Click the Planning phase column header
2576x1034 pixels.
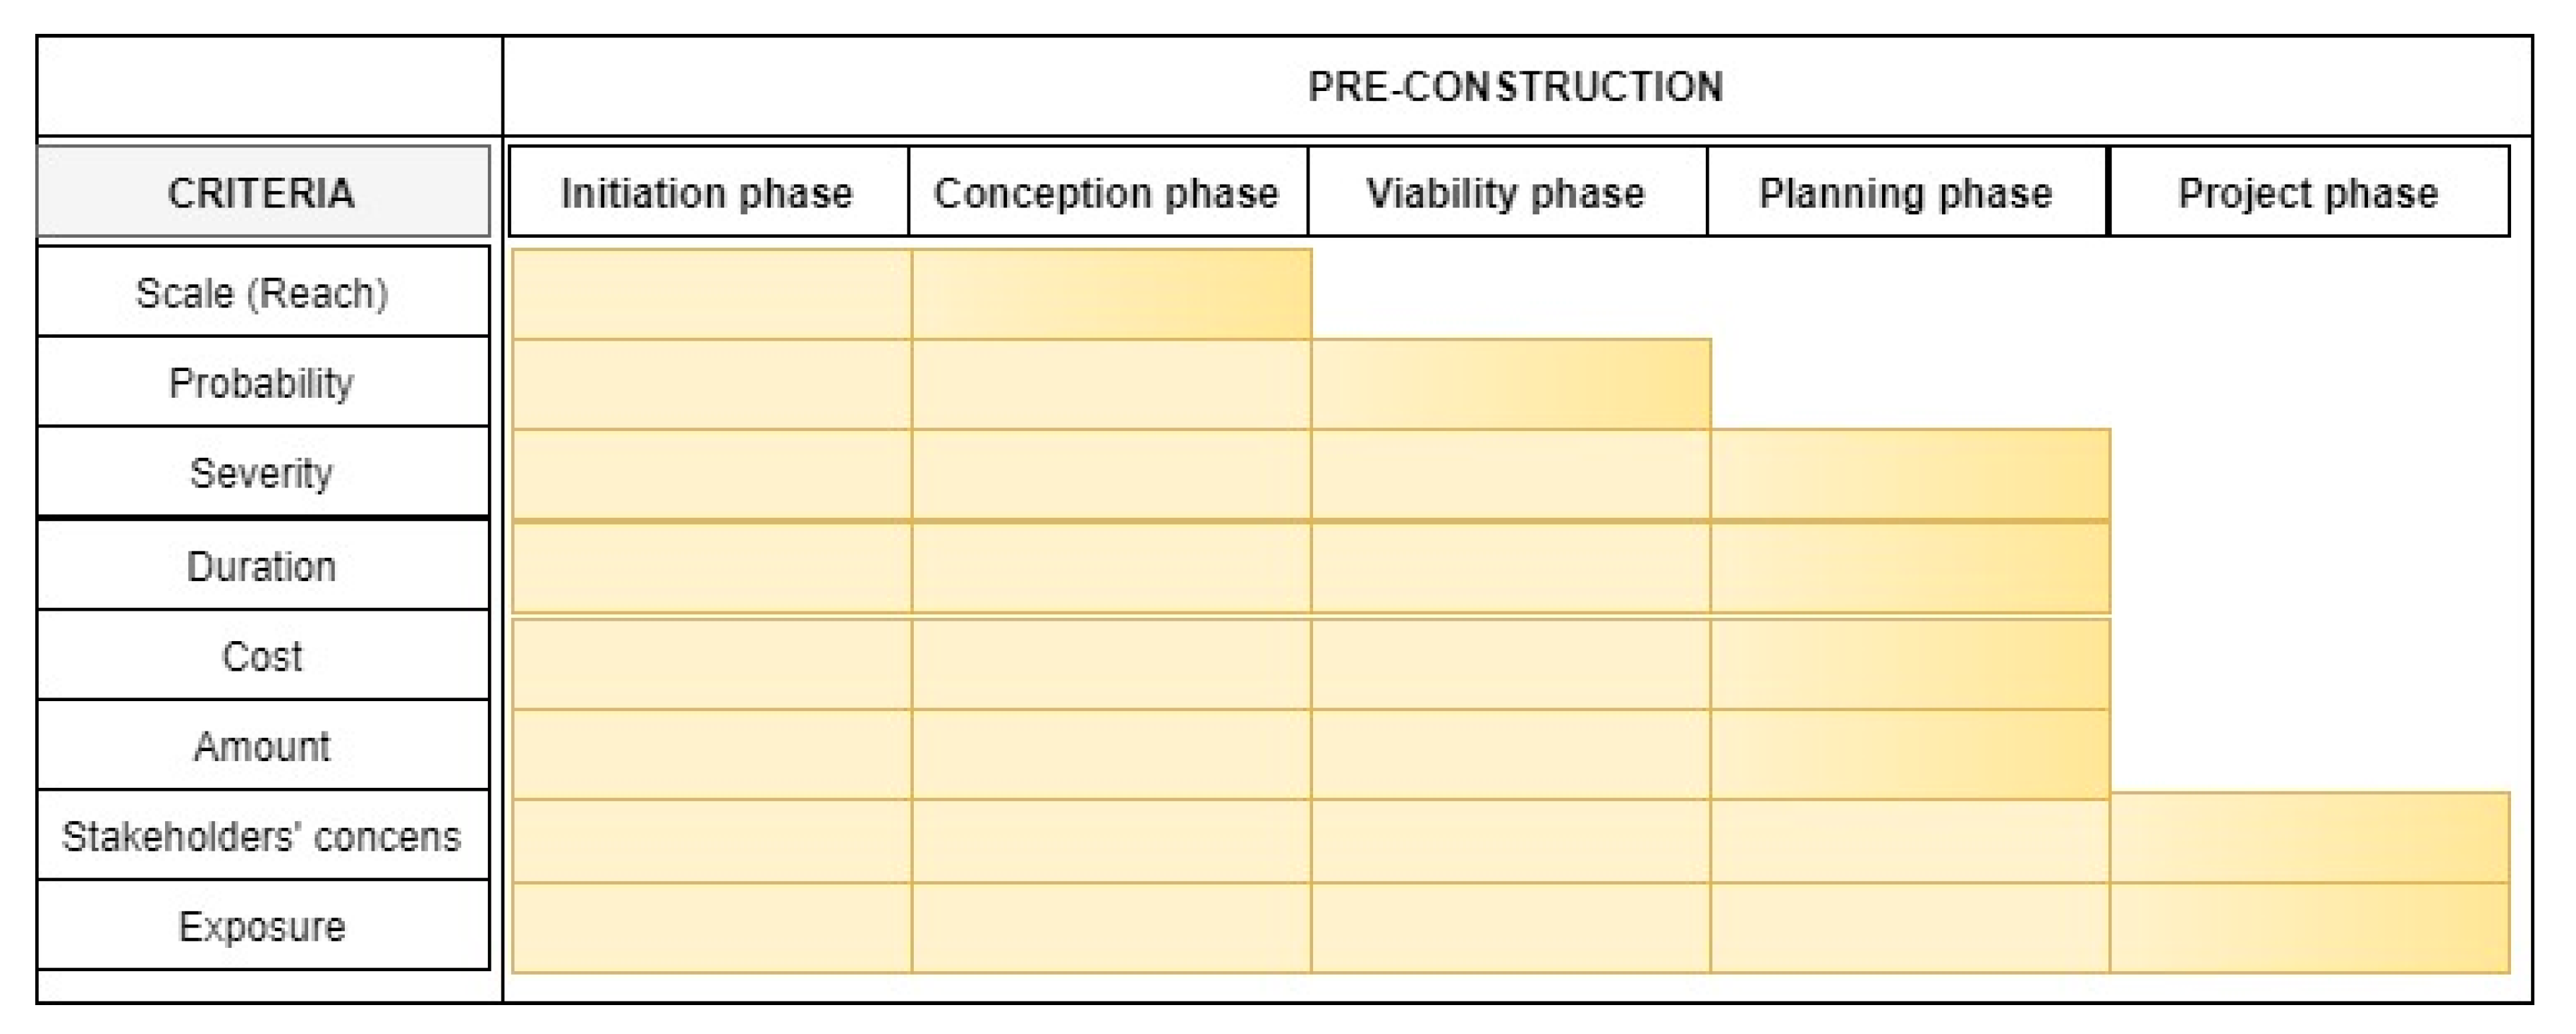pos(1906,192)
